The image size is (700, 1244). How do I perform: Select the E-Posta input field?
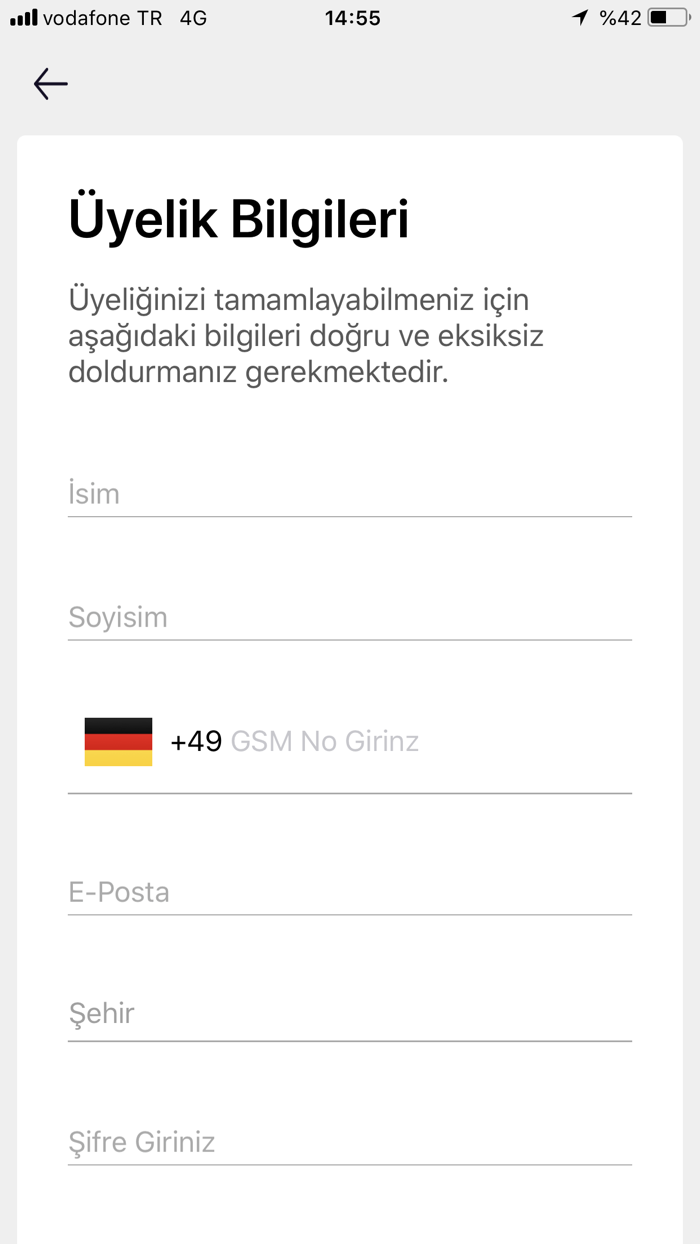tap(350, 892)
